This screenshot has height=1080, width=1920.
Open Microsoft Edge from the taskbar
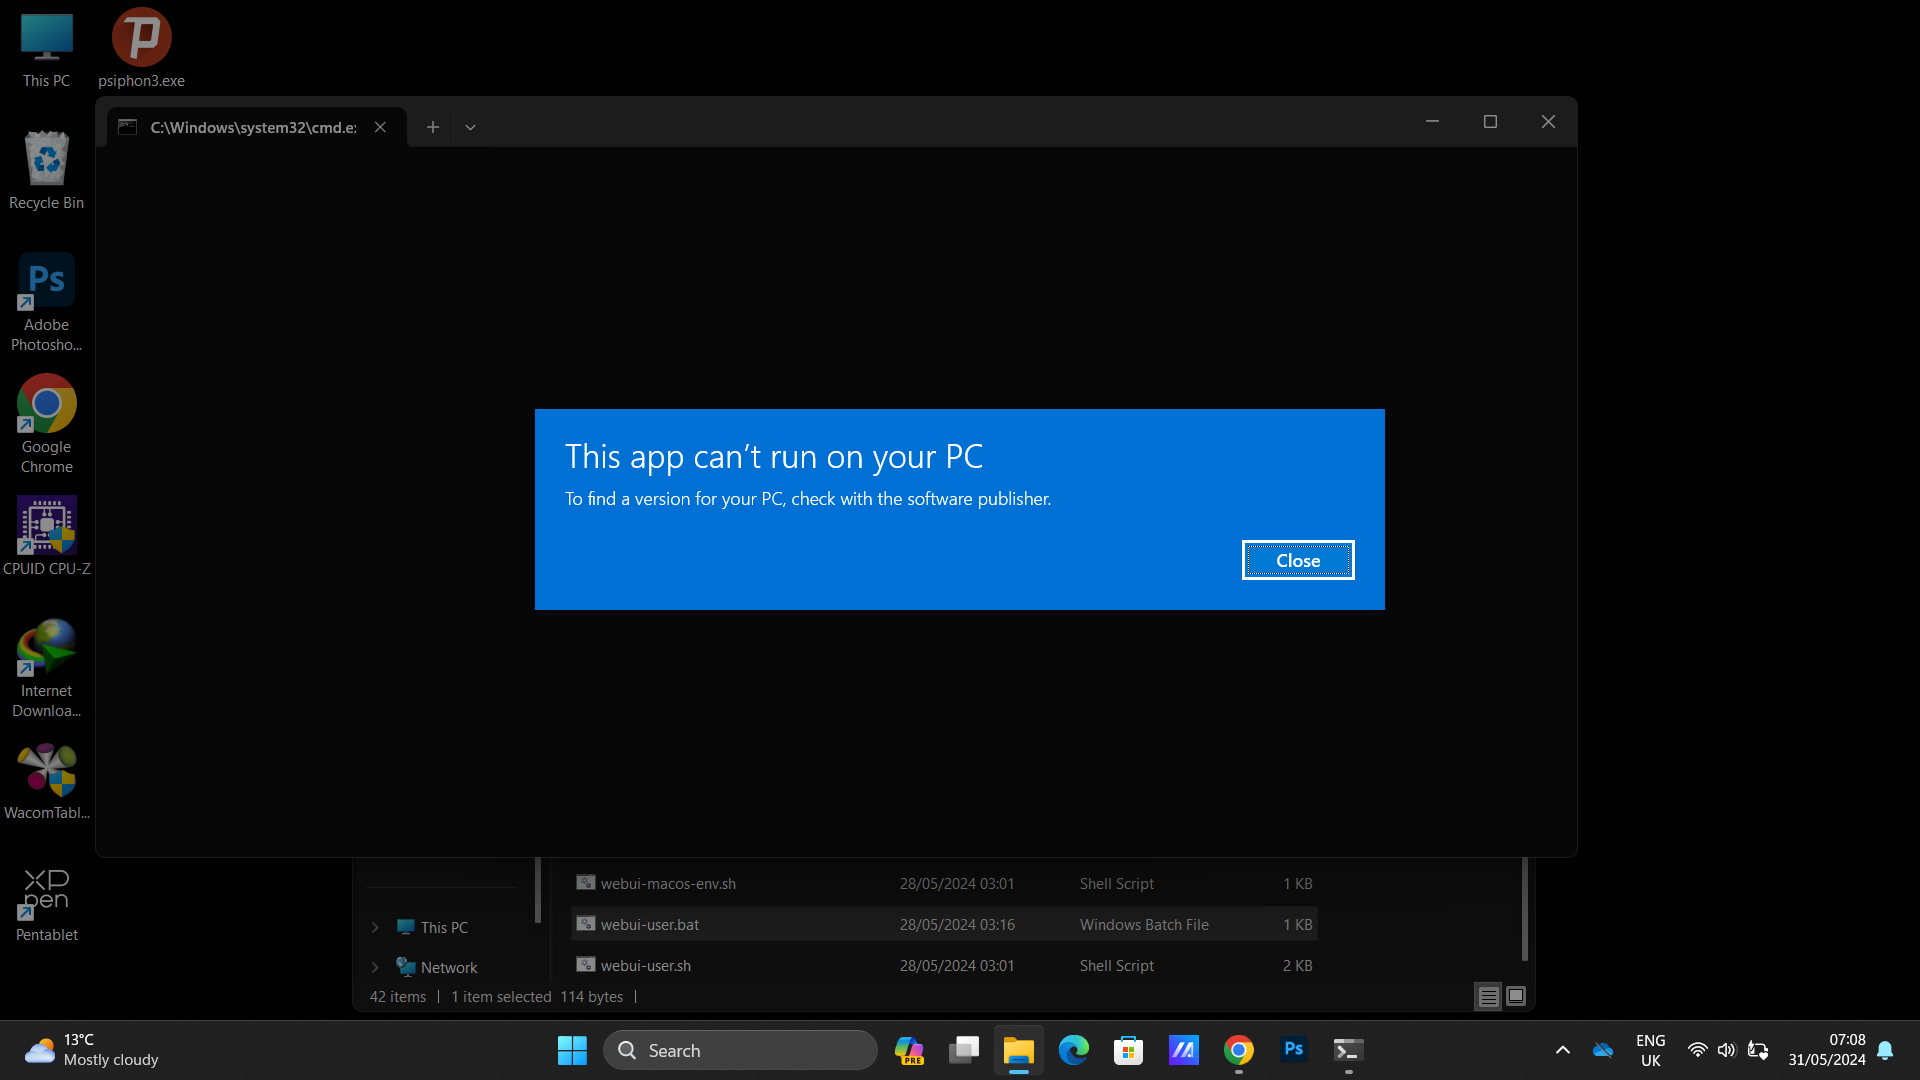tap(1074, 1050)
